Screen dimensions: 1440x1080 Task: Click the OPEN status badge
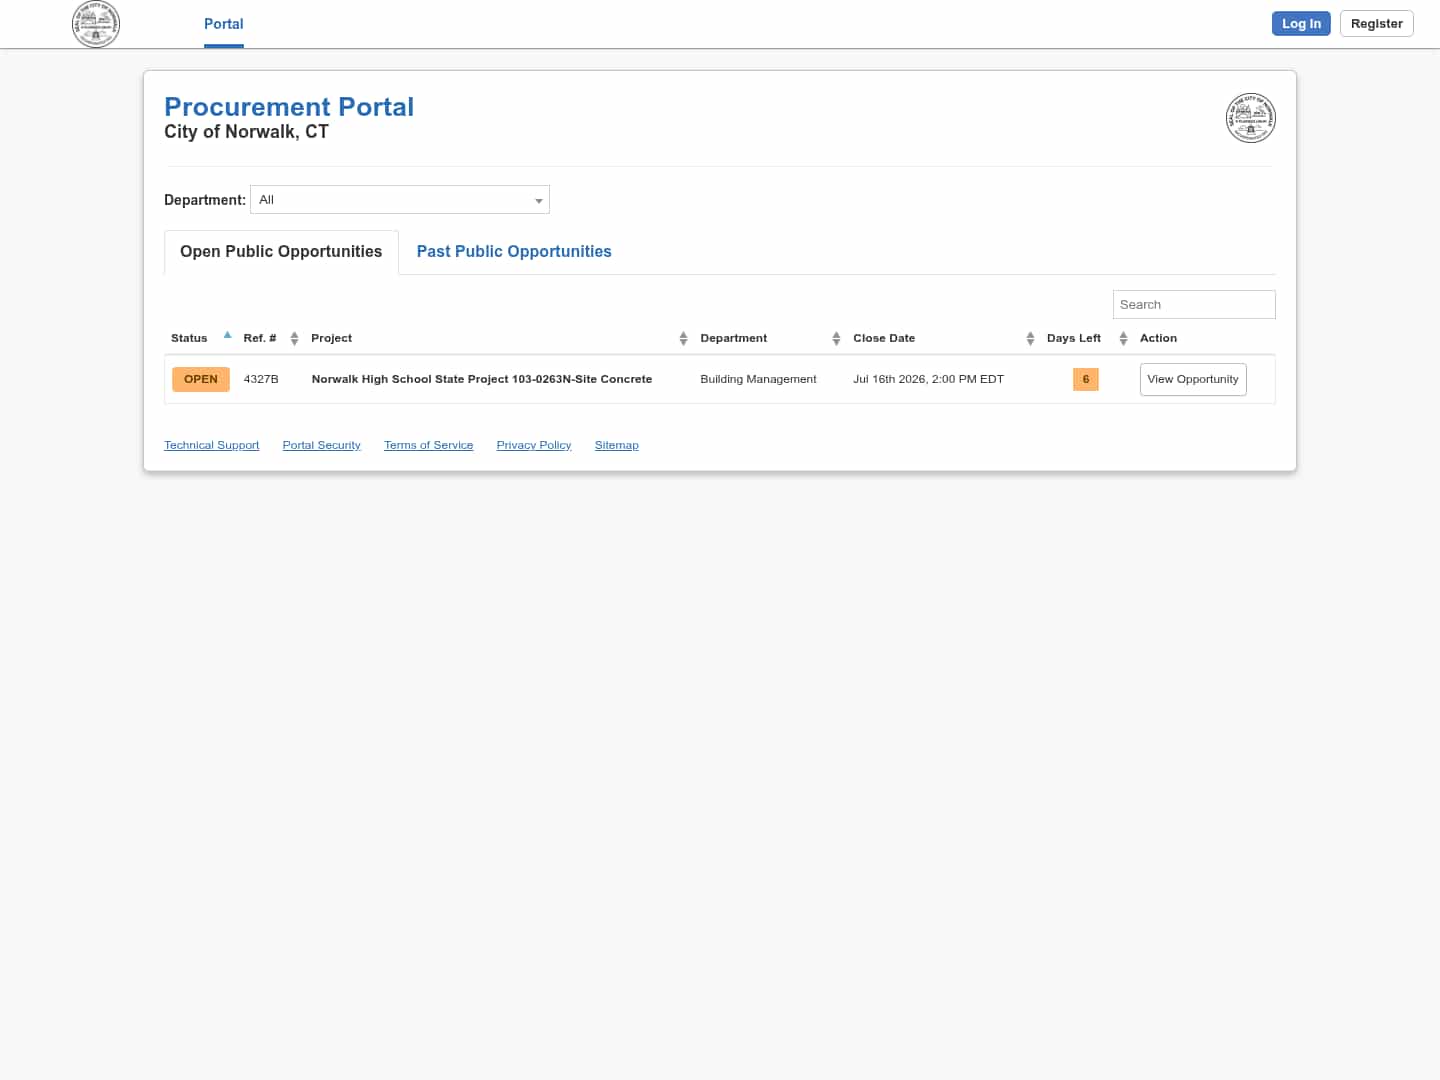[201, 380]
